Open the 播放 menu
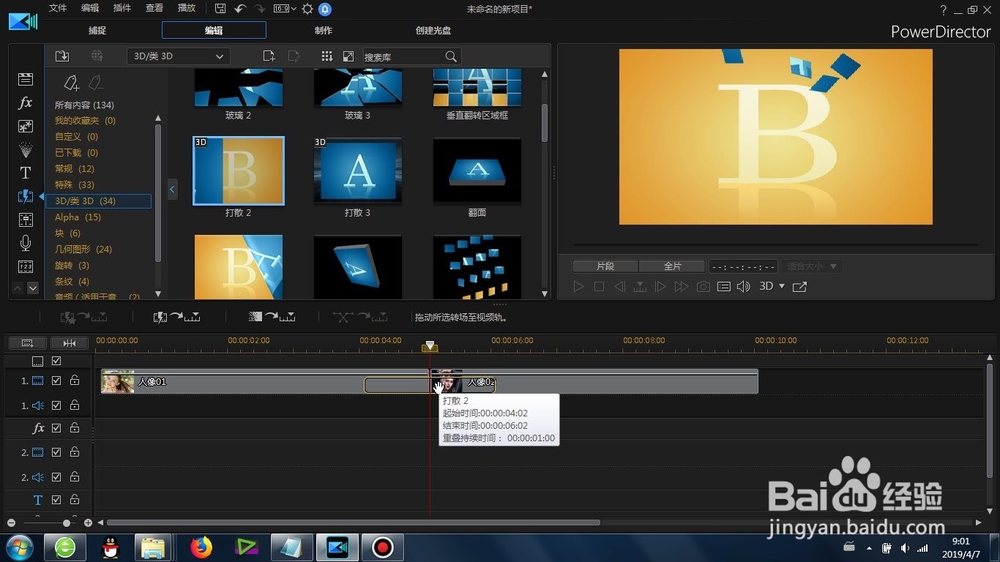 pyautogui.click(x=186, y=8)
